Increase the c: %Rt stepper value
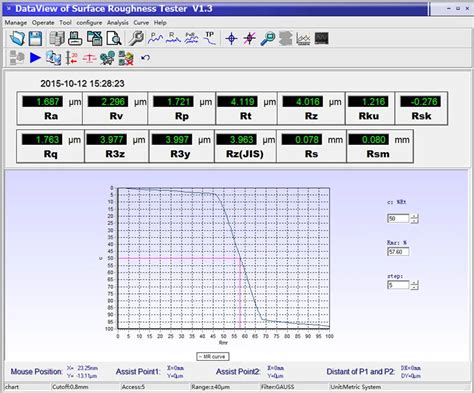Screen dimensions: 474x393 [414, 217]
